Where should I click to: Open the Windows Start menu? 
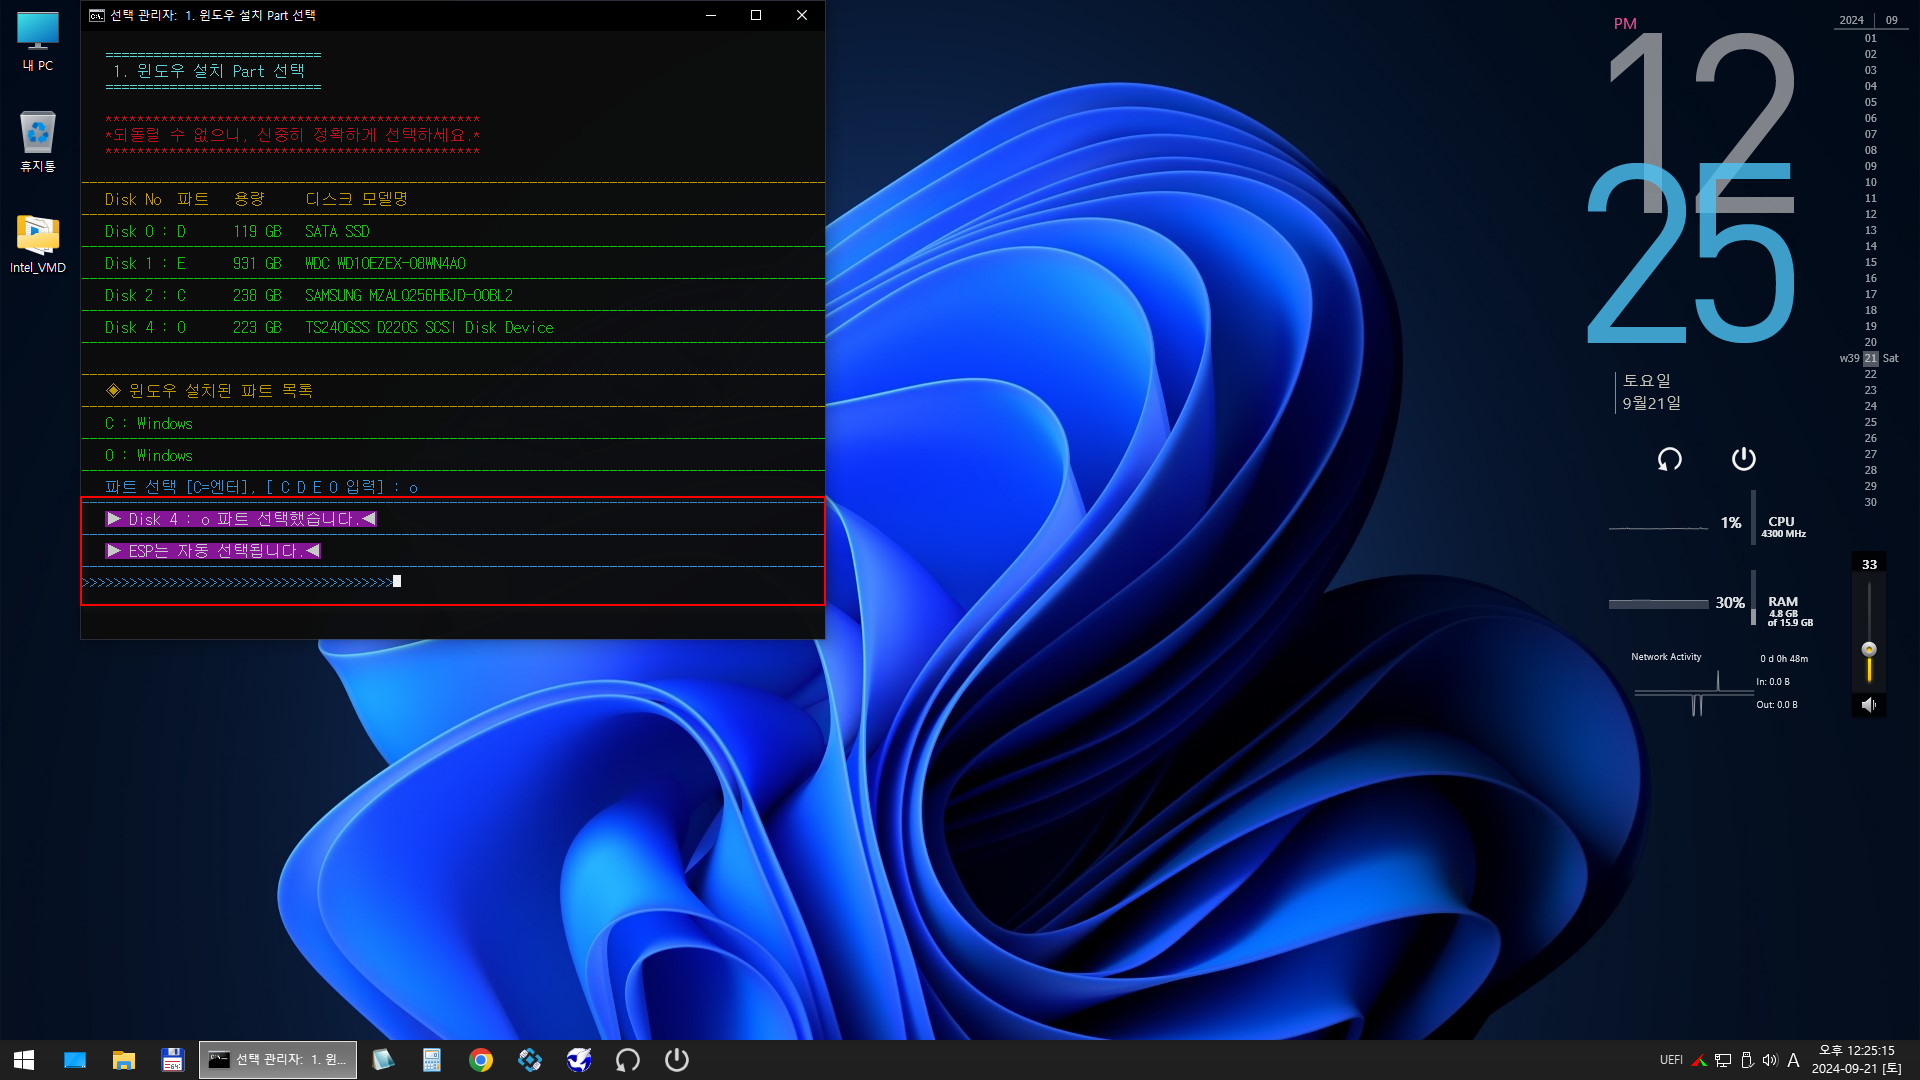coord(24,1060)
